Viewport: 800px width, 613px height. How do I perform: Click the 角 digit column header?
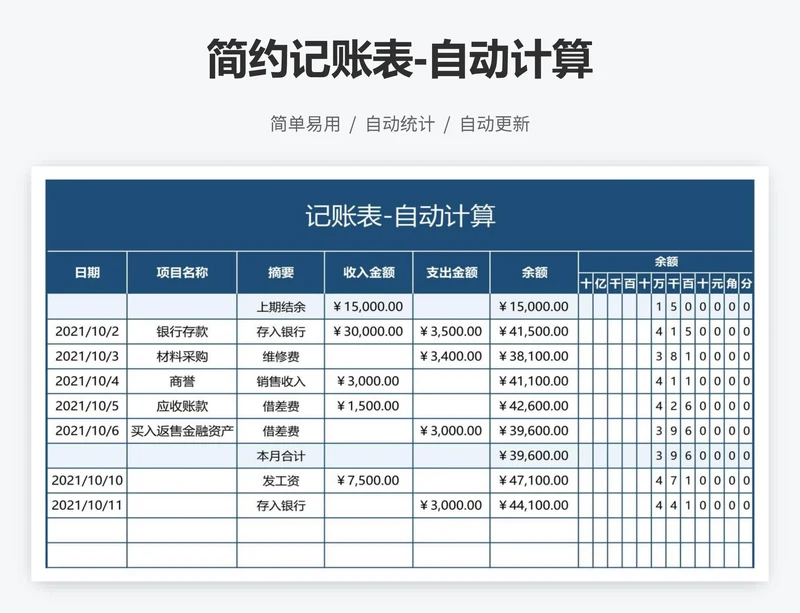click(732, 283)
